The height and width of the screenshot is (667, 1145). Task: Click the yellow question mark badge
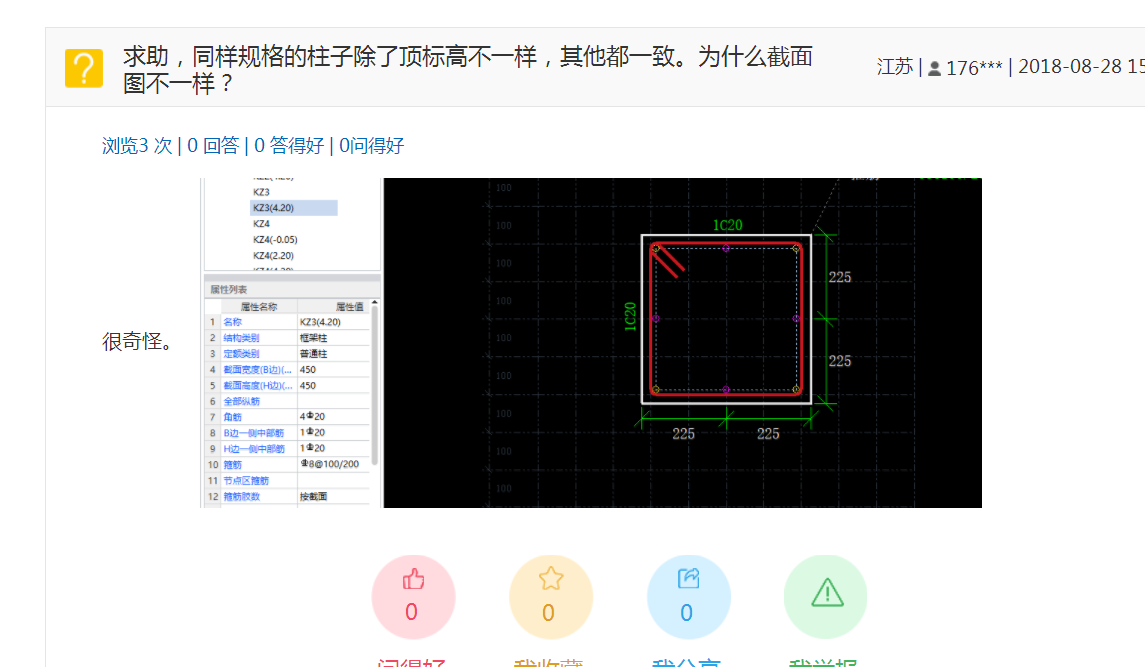pyautogui.click(x=84, y=68)
